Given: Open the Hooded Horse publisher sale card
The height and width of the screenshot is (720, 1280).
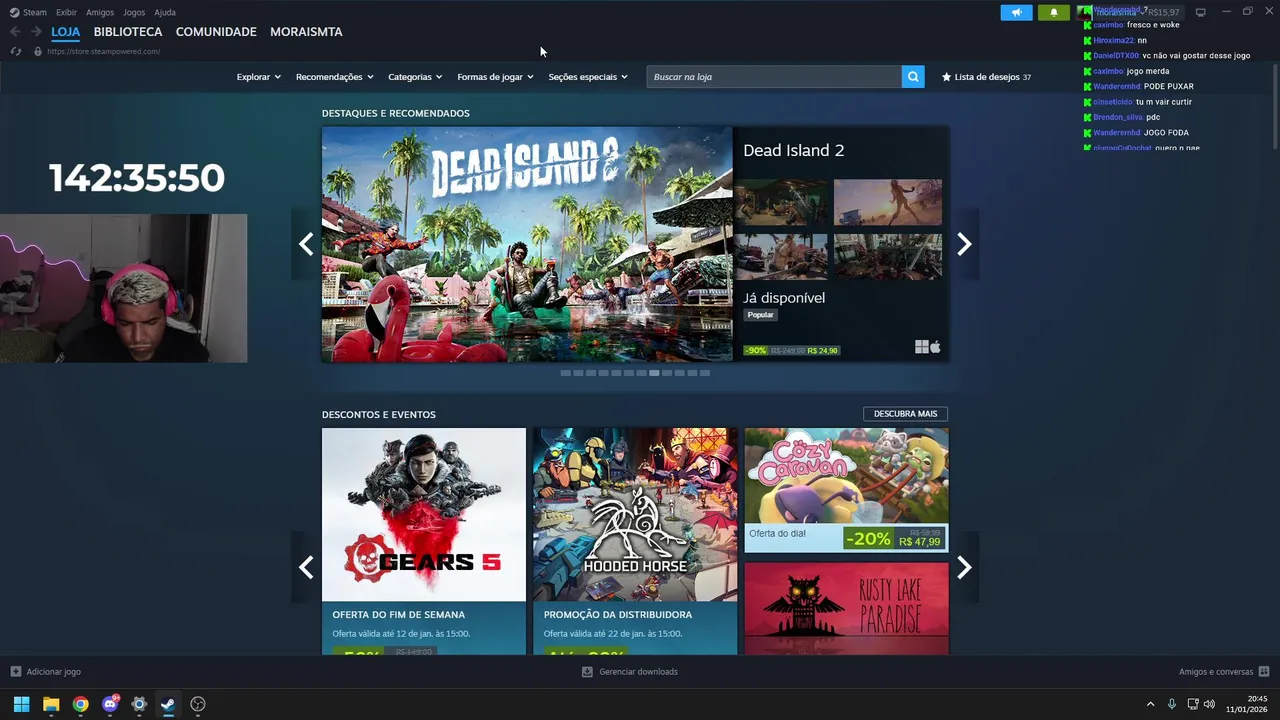Looking at the screenshot, I should coord(635,541).
